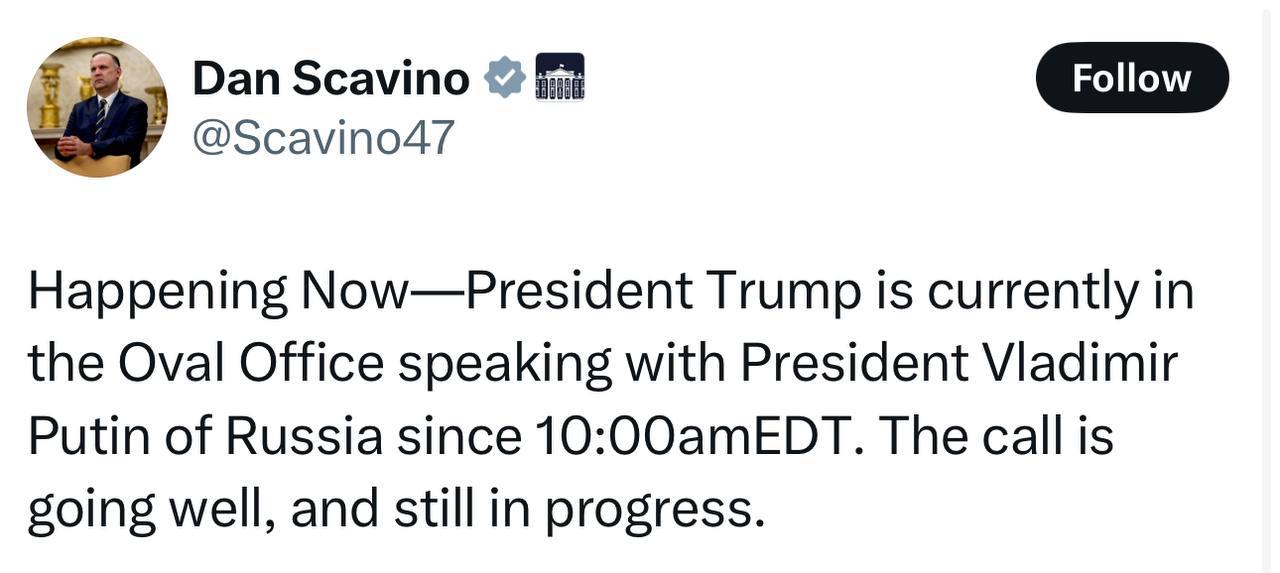This screenshot has width=1280, height=573.
Task: Click the @Scavino47 handle
Action: (x=323, y=137)
